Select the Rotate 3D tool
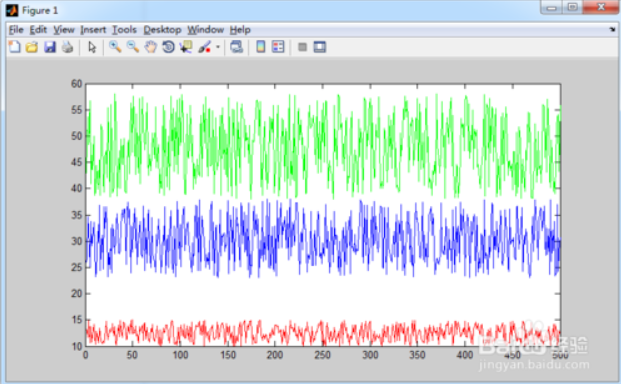This screenshot has height=384, width=621. click(168, 47)
